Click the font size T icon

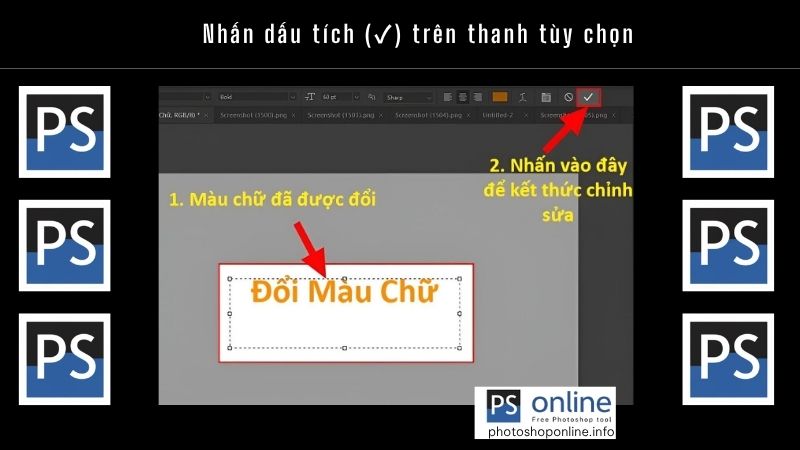[x=310, y=97]
